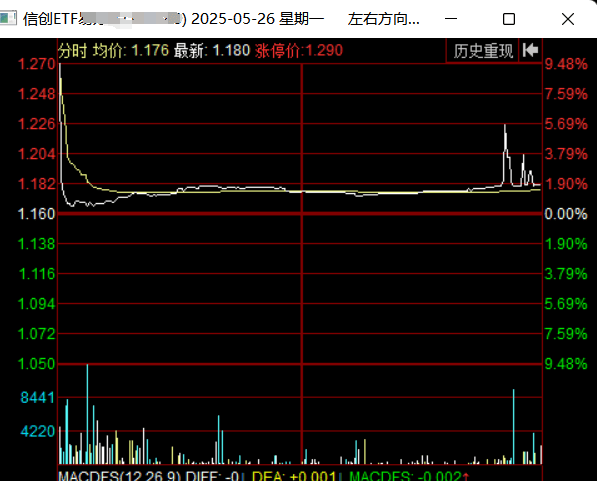This screenshot has height=481, width=597.
Task: Close the 信创ETF chart window
Action: (568, 19)
